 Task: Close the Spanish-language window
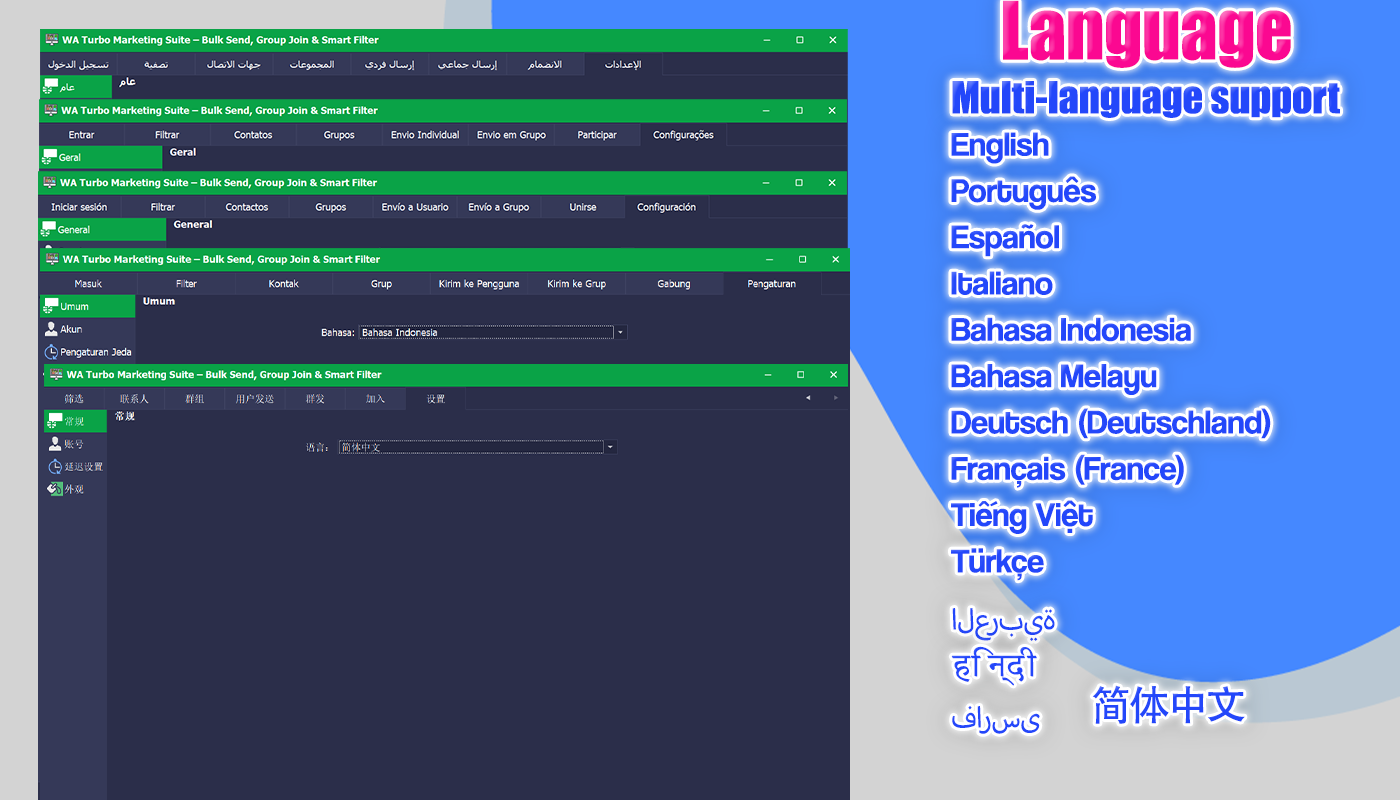tap(831, 183)
